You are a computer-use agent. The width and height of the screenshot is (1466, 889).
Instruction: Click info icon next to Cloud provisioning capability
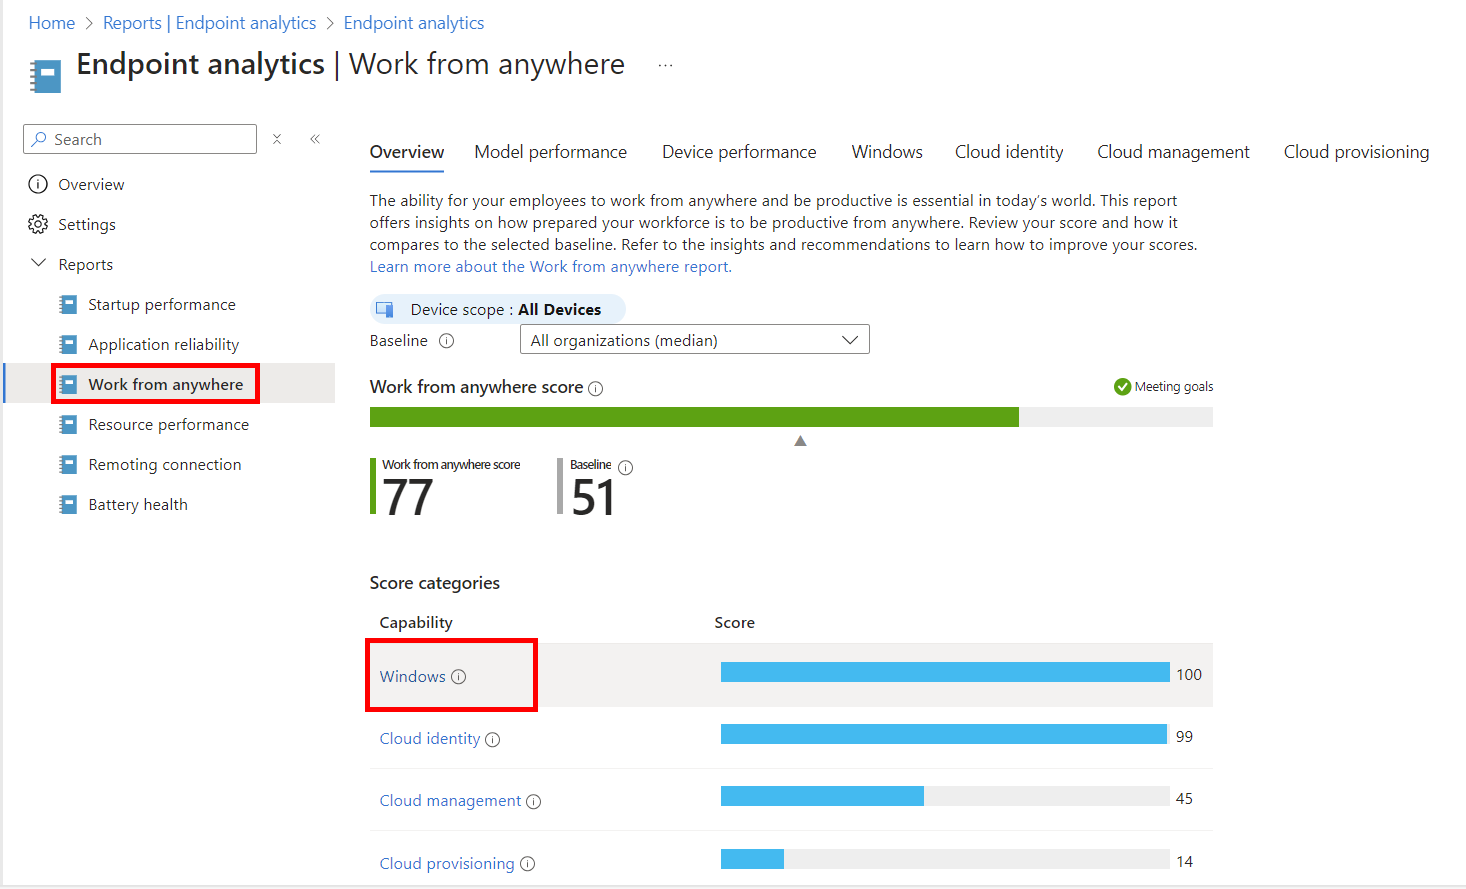coord(528,864)
